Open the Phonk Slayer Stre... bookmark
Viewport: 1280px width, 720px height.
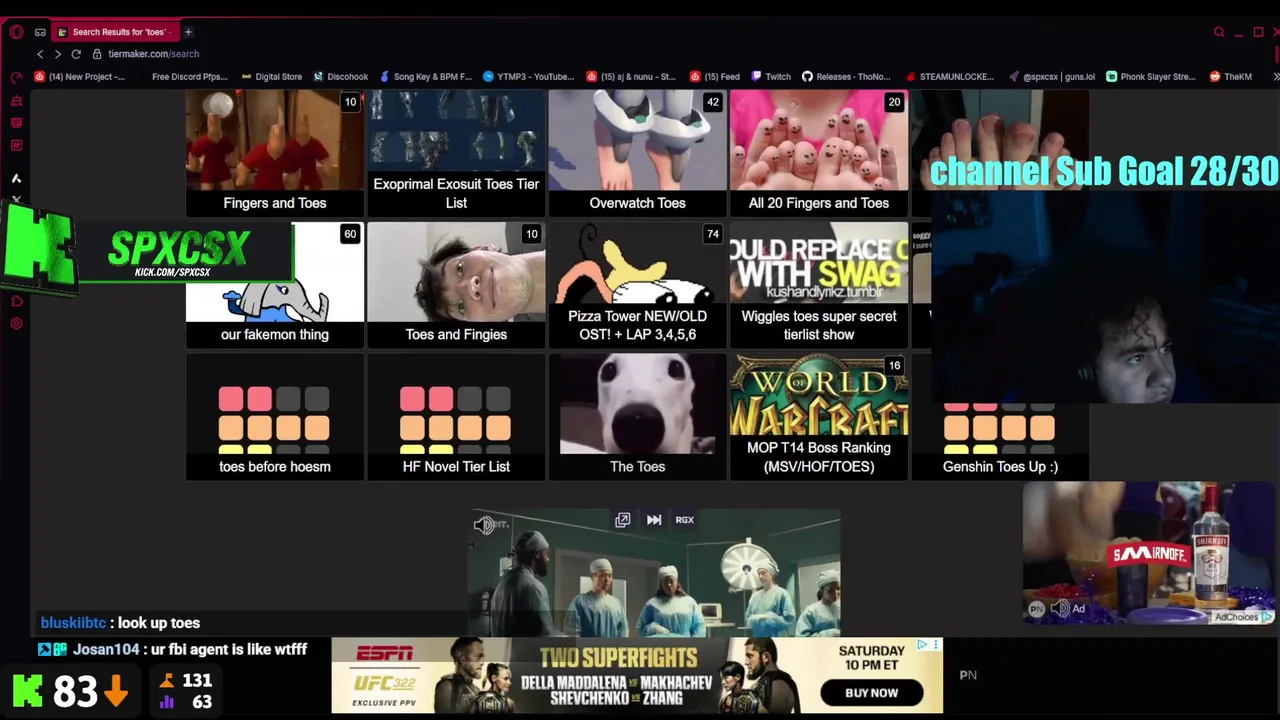pos(1150,77)
